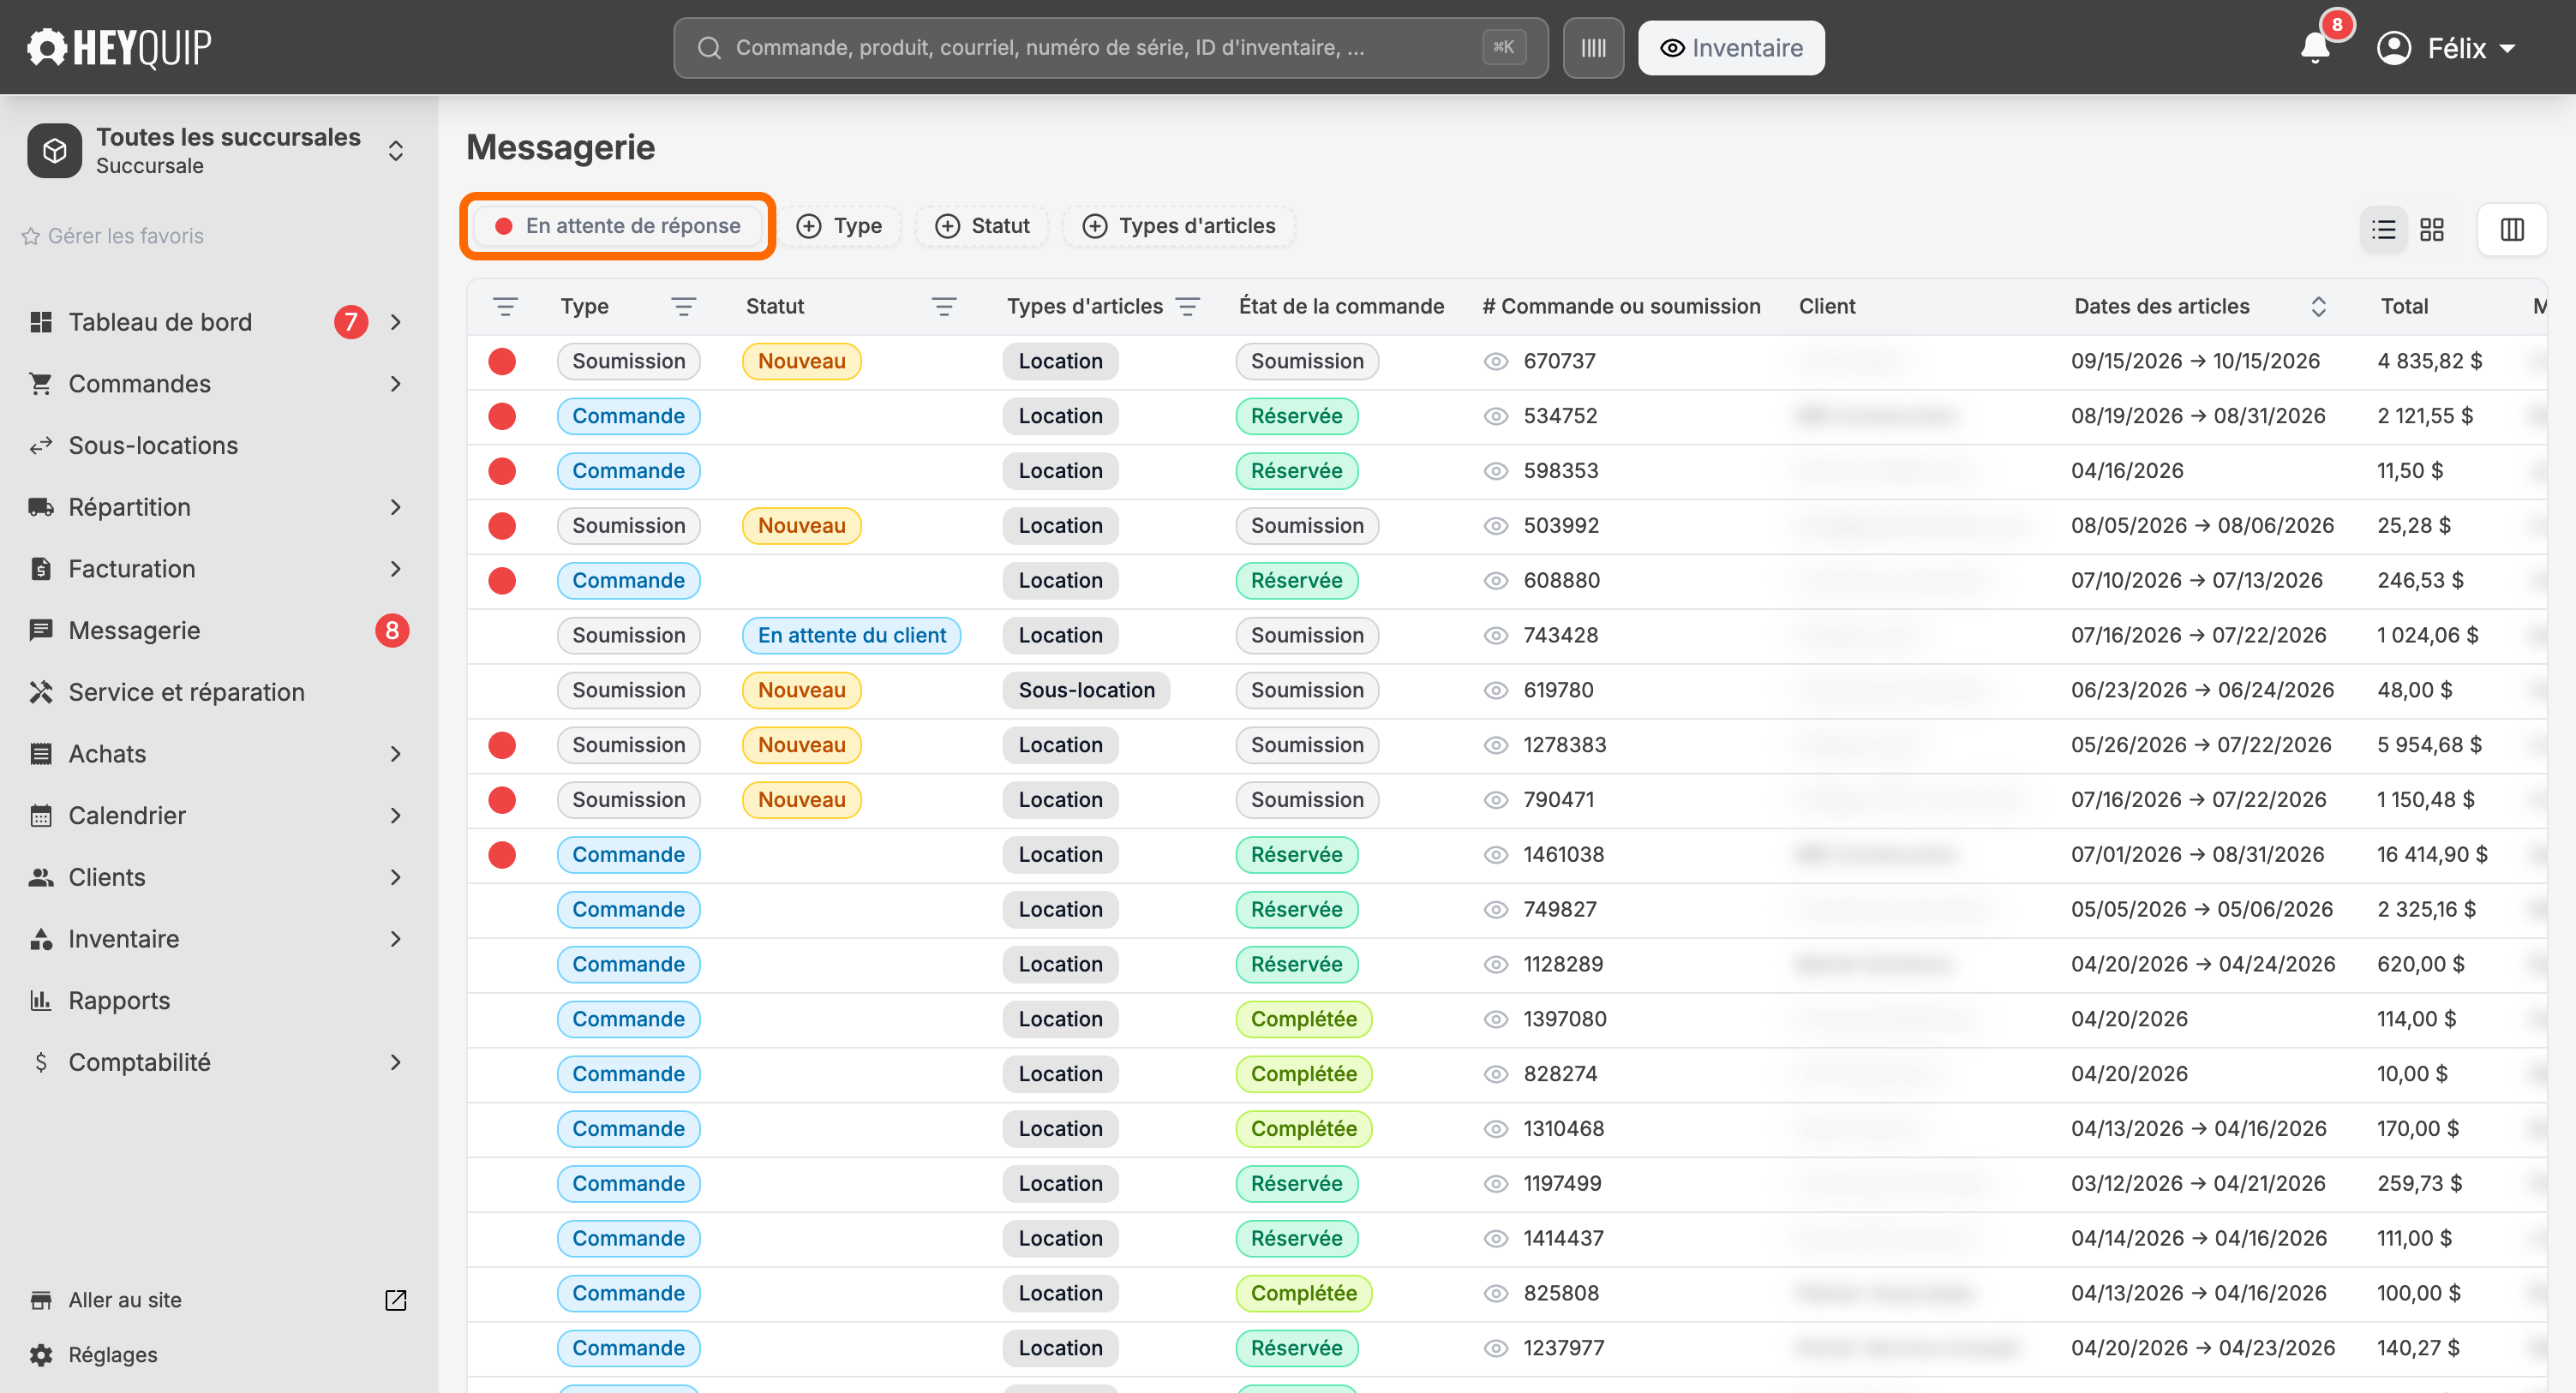Image resolution: width=2576 pixels, height=1393 pixels.
Task: Click the Sous-locations arrows icon
Action: [x=41, y=445]
